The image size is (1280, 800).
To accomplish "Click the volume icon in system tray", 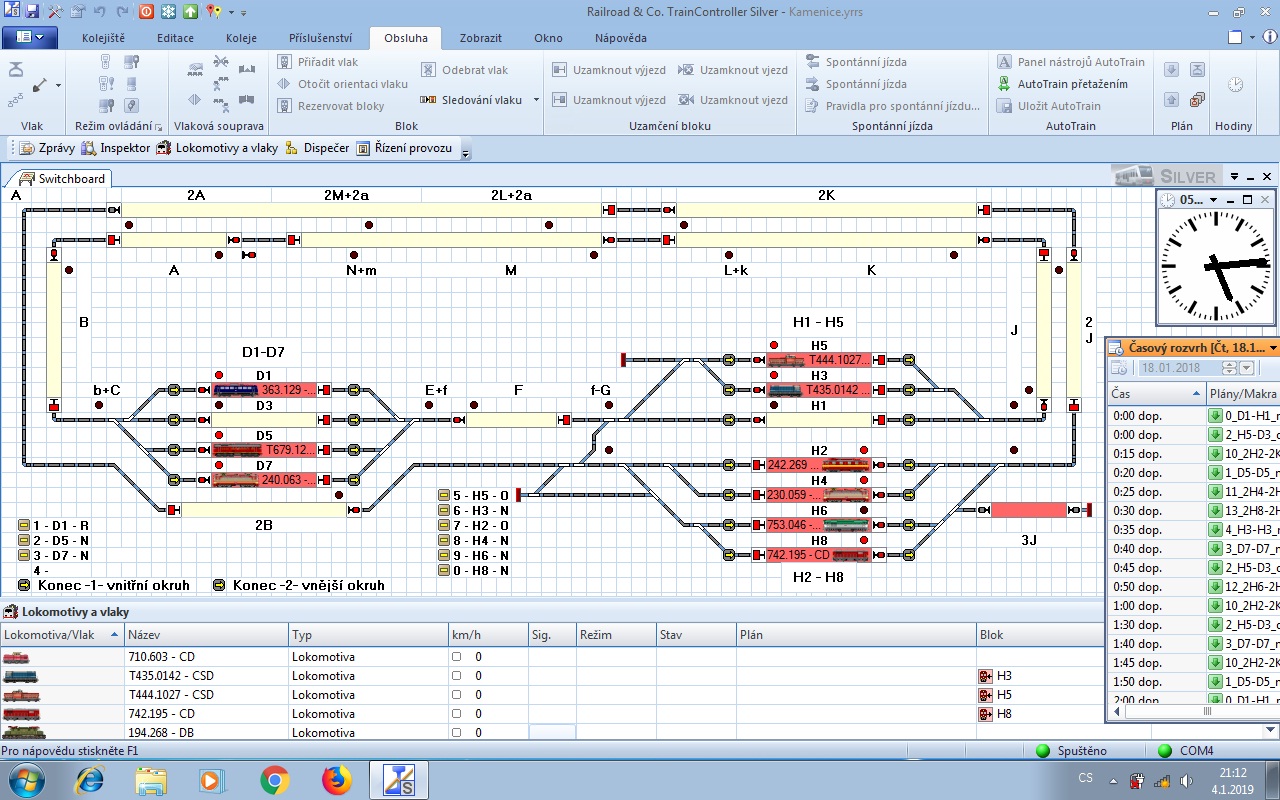I will tap(1186, 780).
